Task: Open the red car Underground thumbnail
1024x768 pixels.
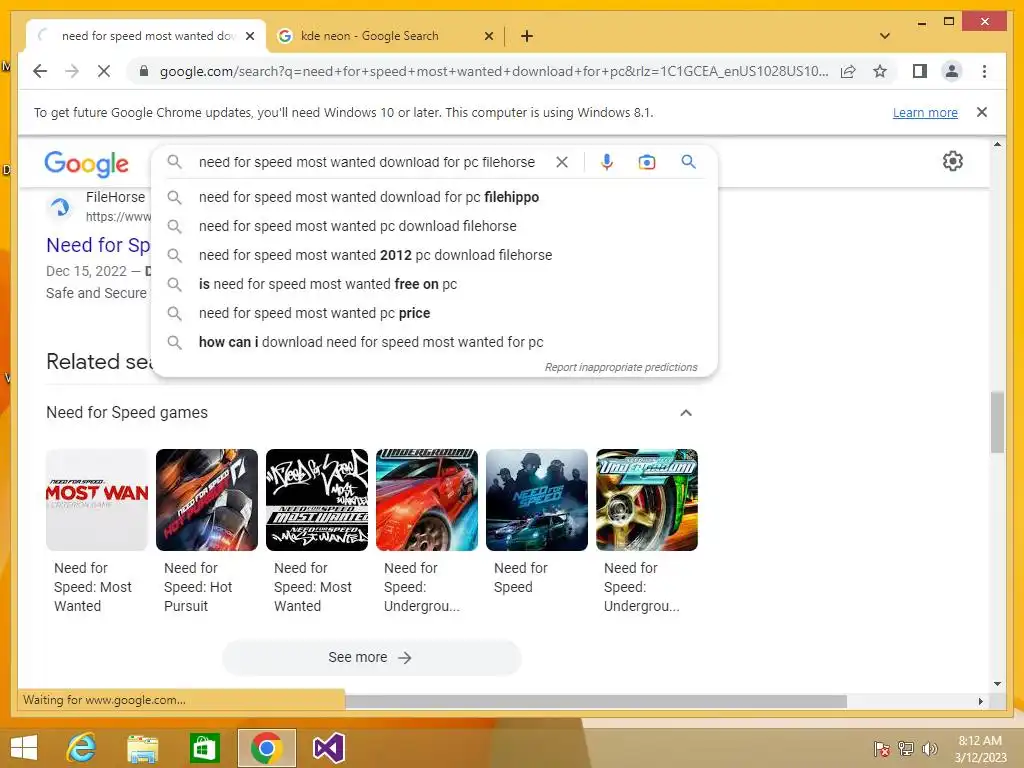Action: tap(427, 500)
